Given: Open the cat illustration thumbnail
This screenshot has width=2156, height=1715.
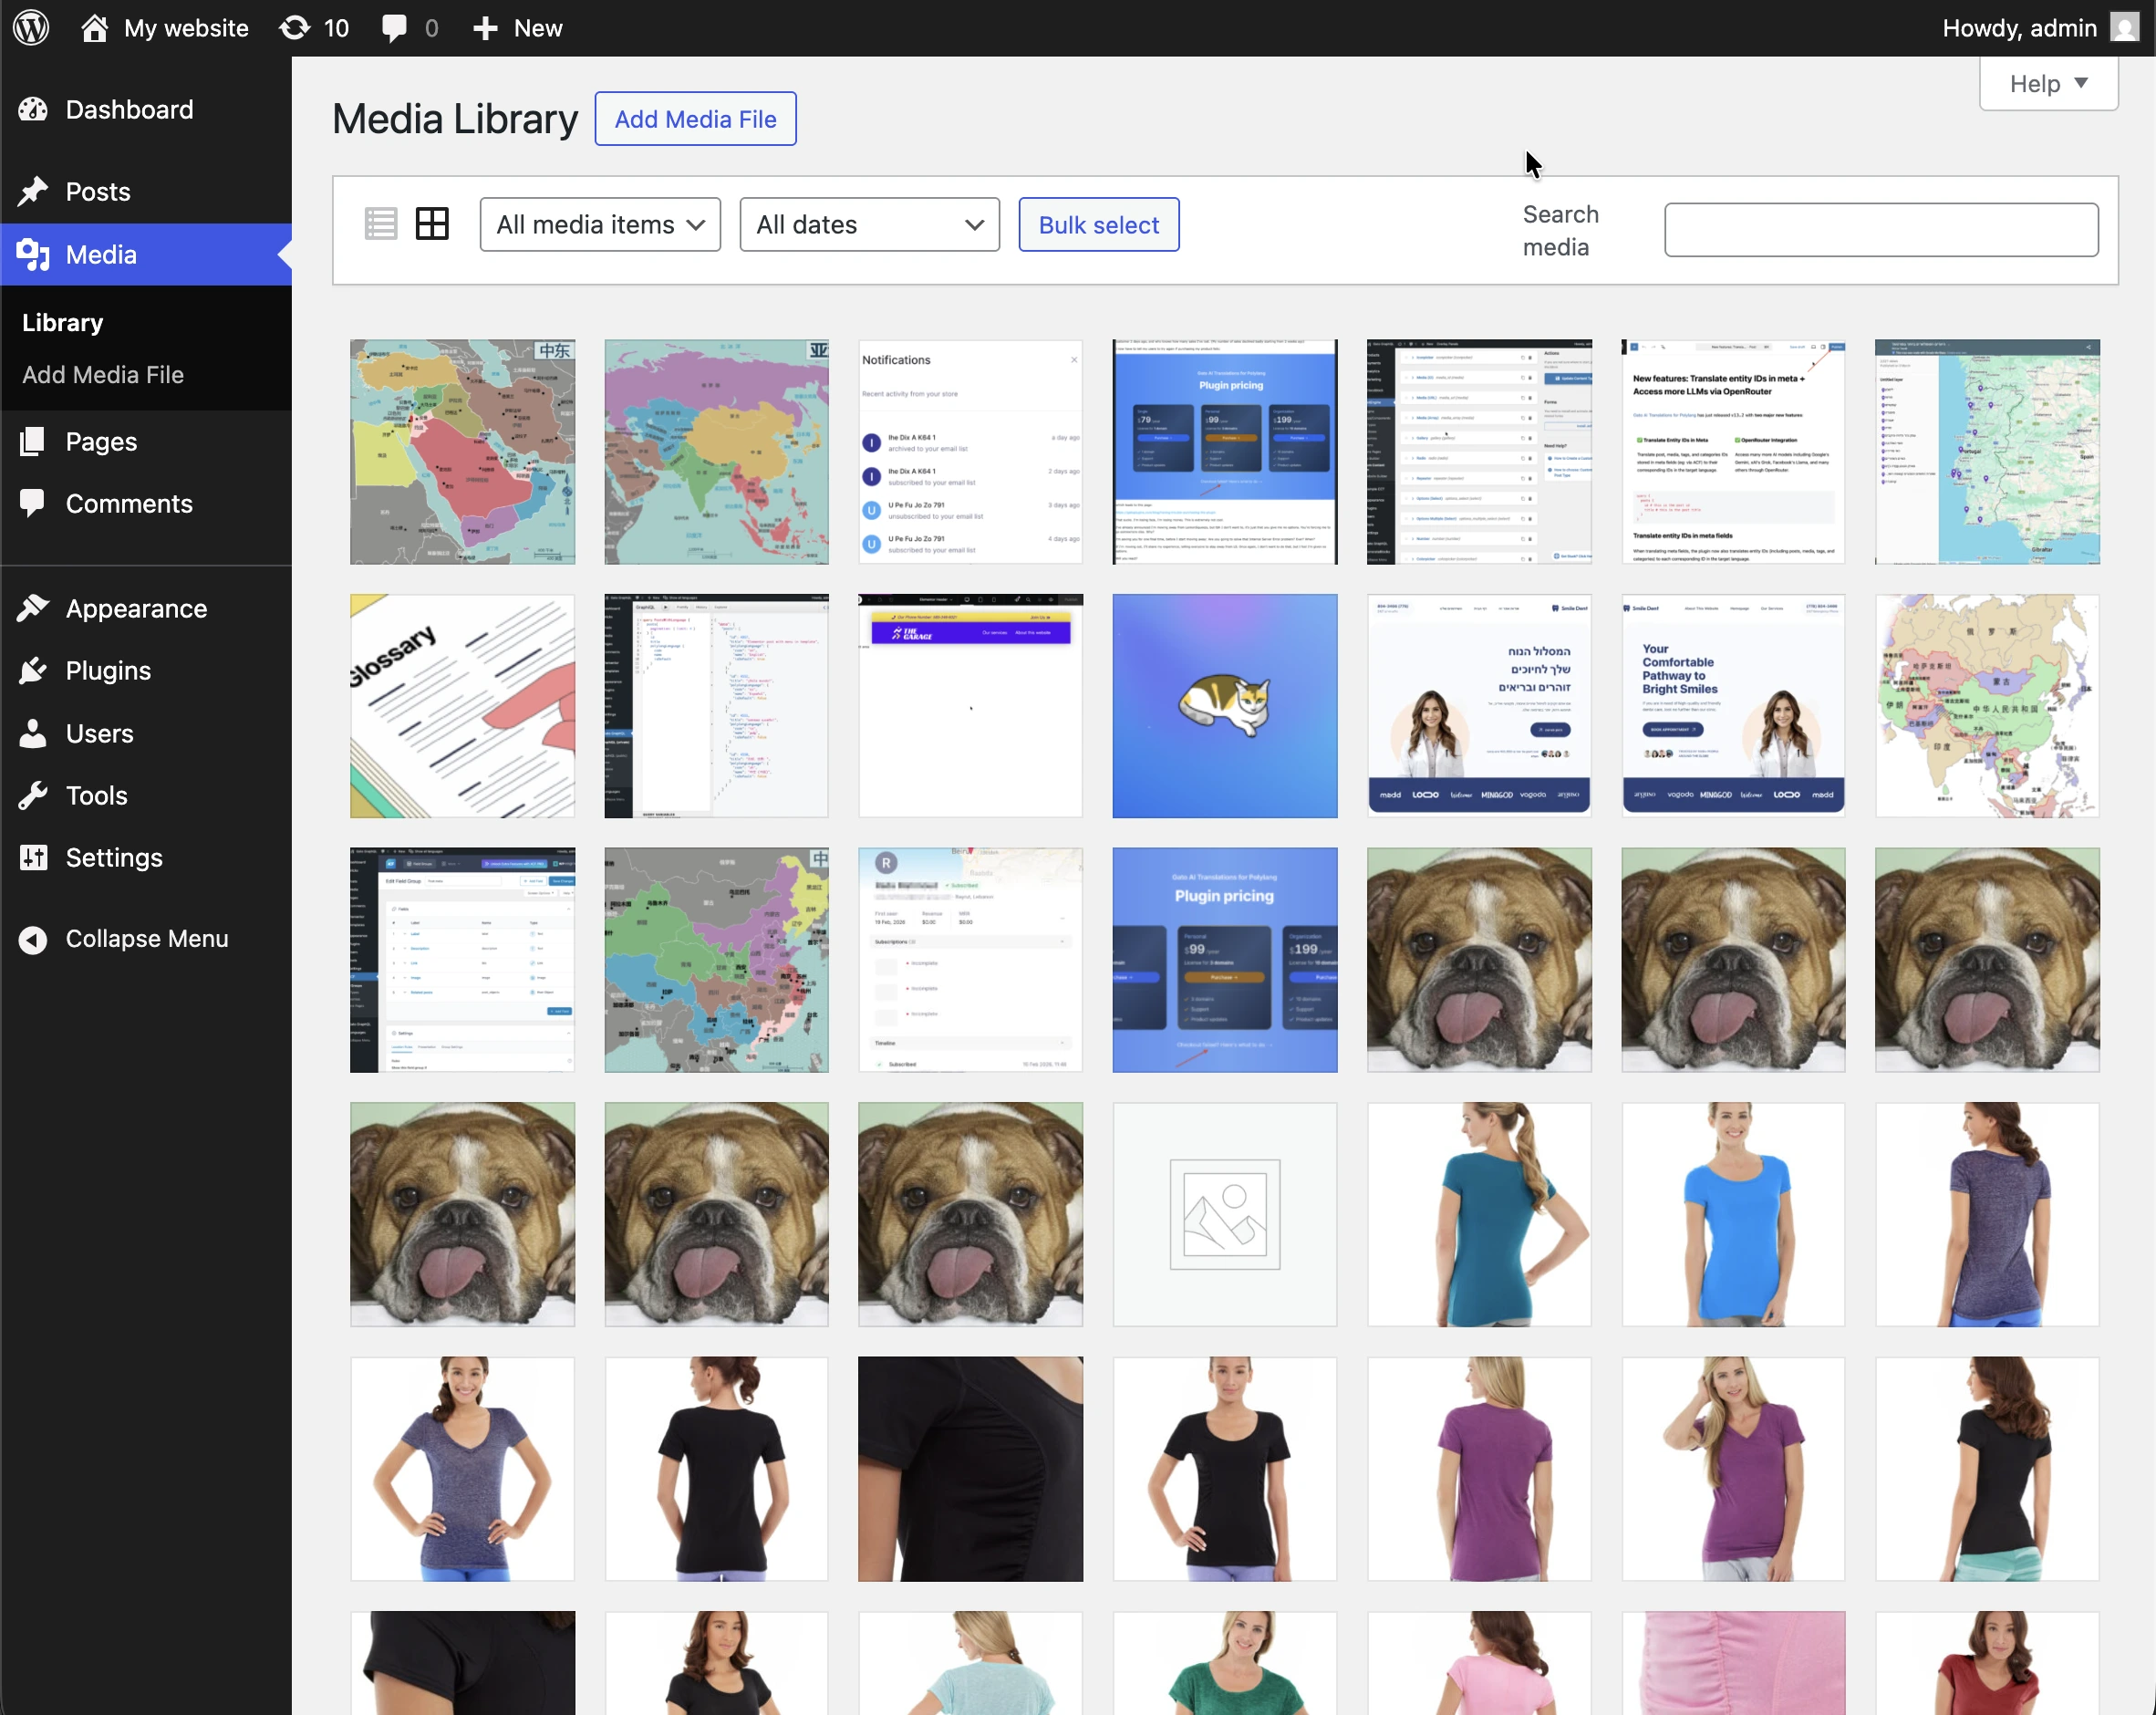Looking at the screenshot, I should (1224, 705).
